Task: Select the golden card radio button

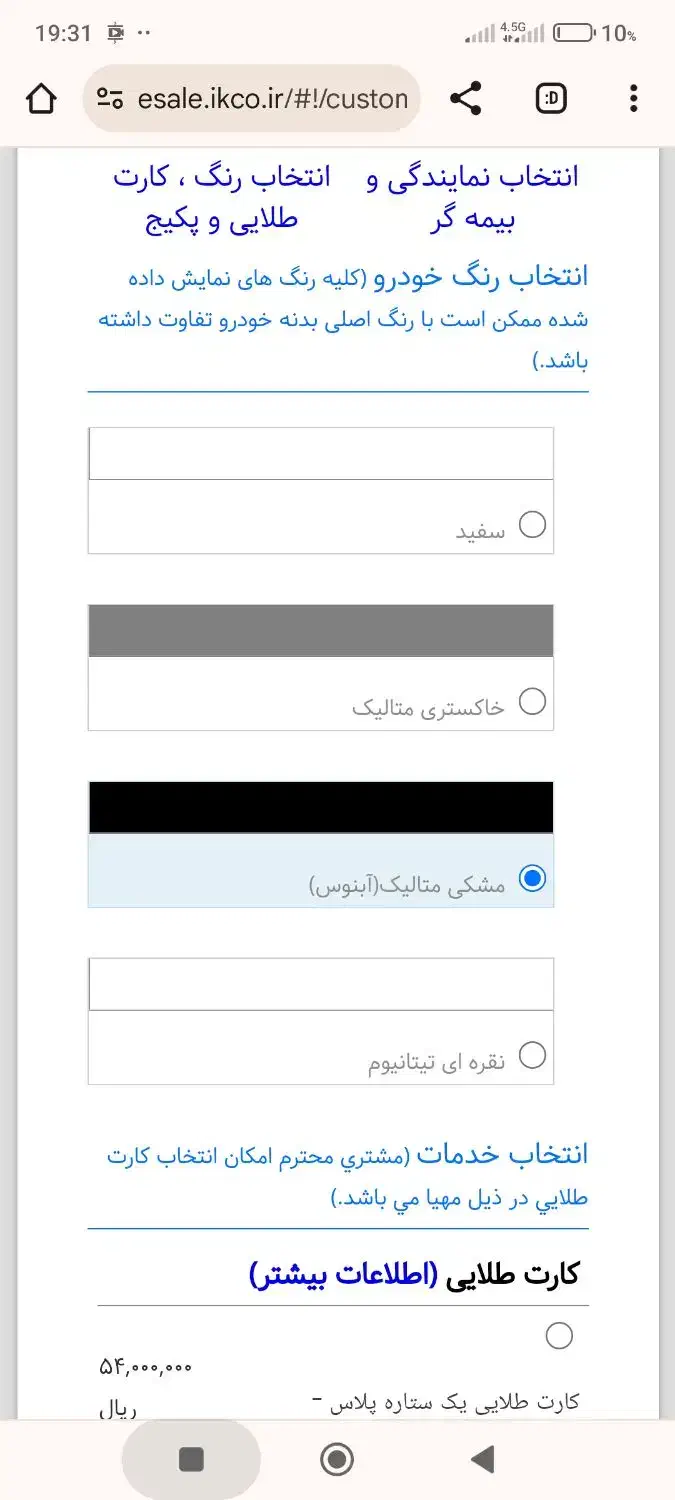Action: click(x=559, y=1335)
